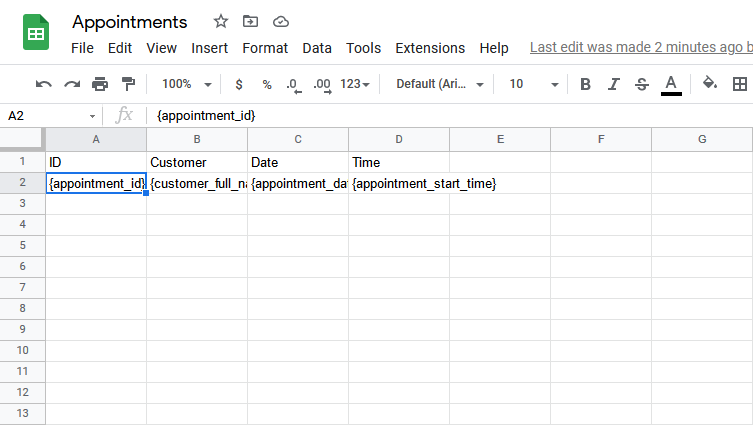Expand the font family dropdown
Viewport: 753px width, 425px height.
click(x=440, y=84)
